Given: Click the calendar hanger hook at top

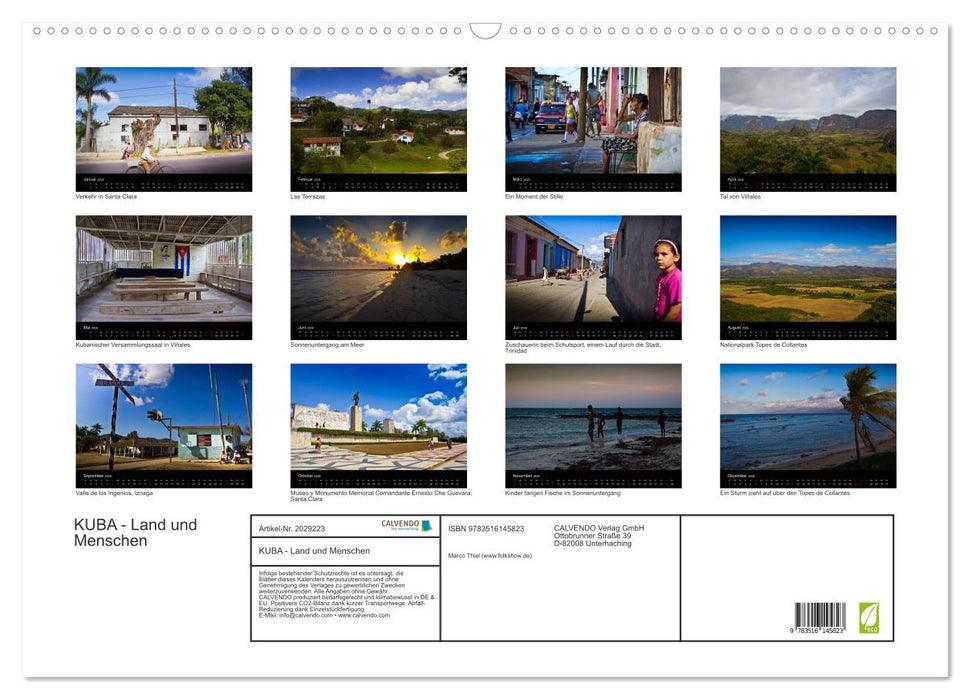Looking at the screenshot, I should (x=485, y=31).
